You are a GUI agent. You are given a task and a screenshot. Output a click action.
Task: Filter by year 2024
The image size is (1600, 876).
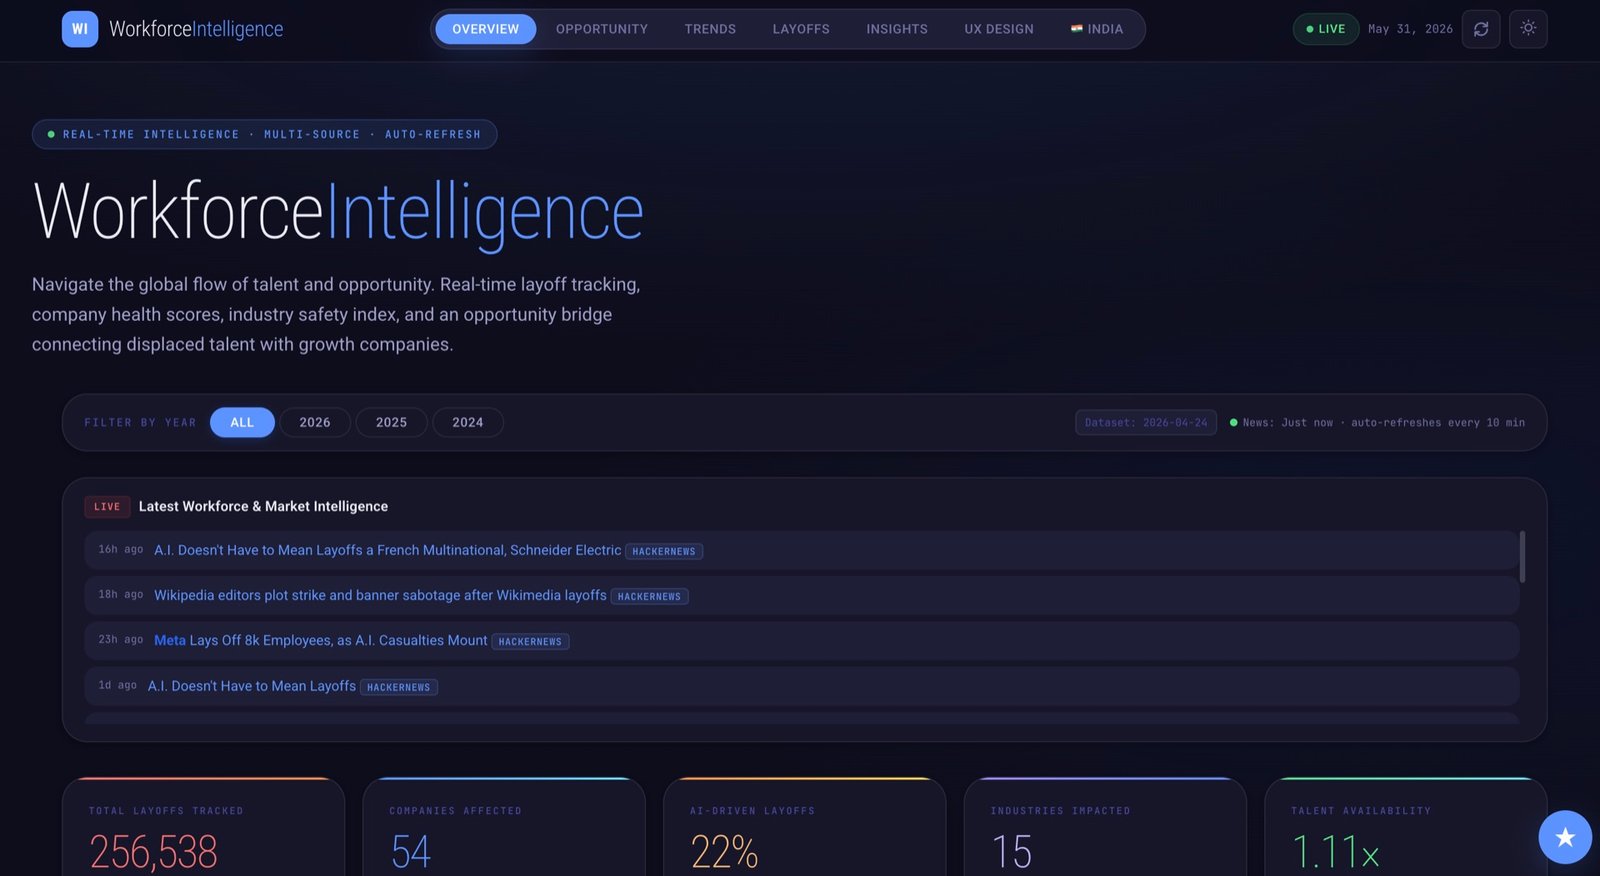click(x=467, y=422)
